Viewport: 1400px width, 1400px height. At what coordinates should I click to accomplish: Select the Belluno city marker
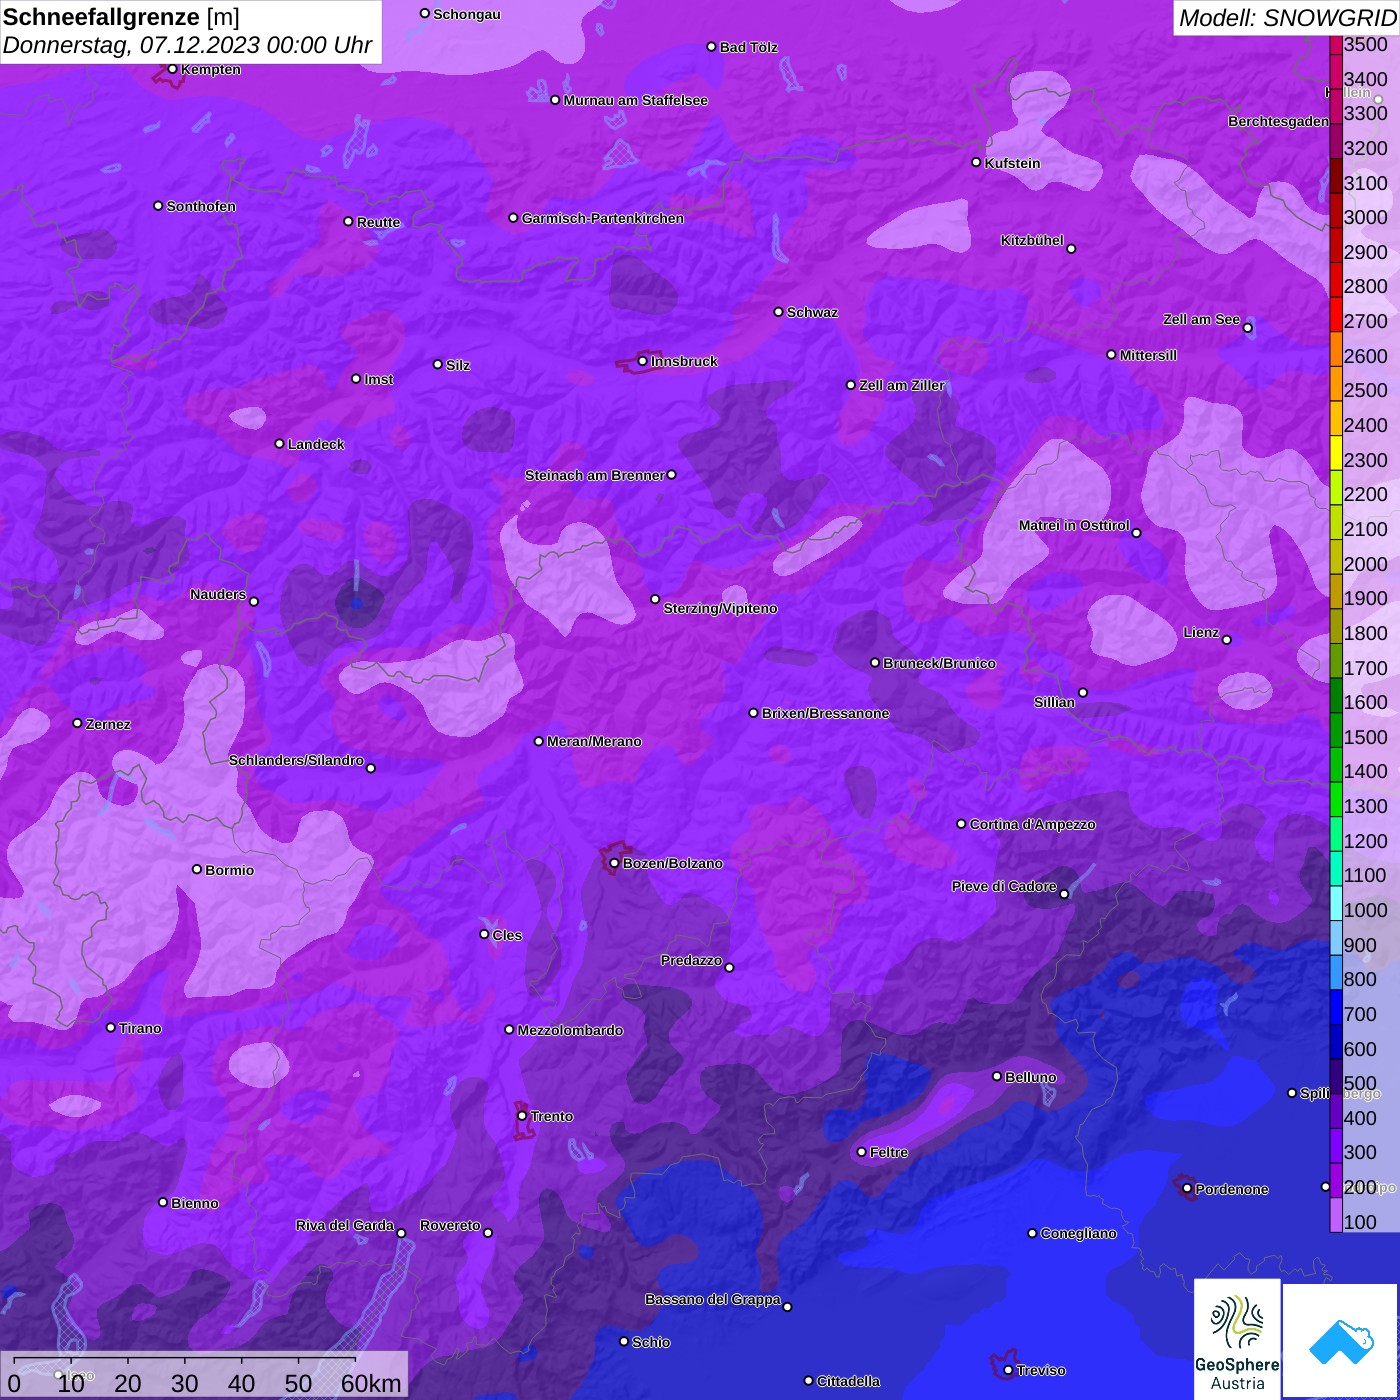[996, 1076]
